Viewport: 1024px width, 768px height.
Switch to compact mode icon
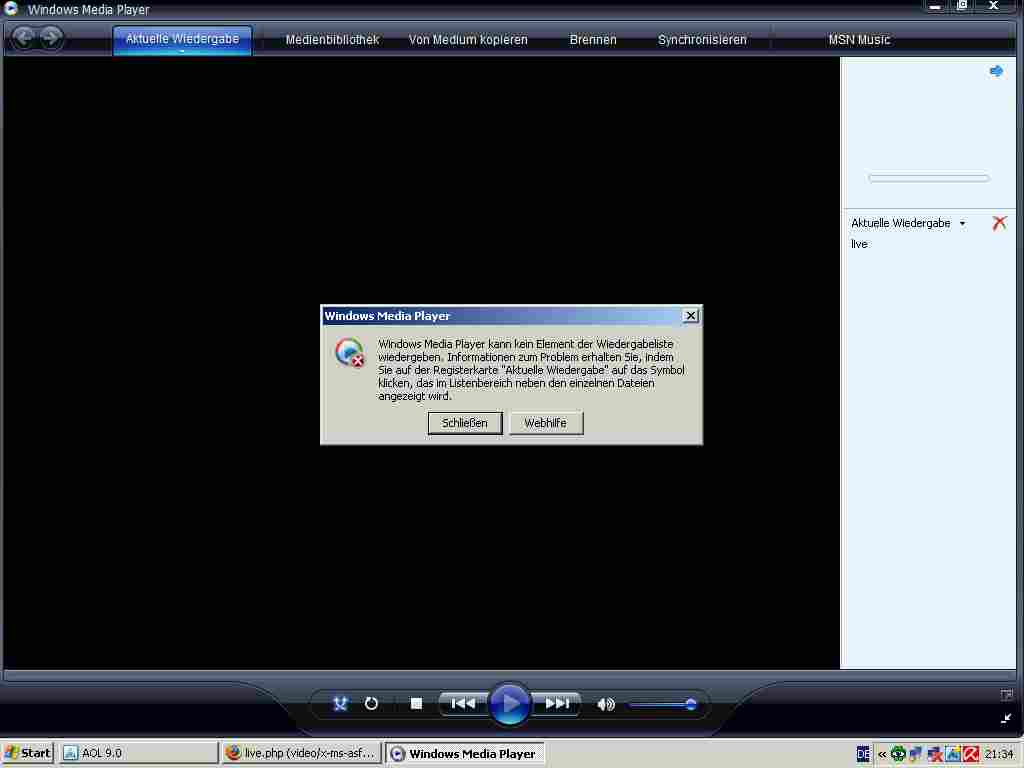(1006, 718)
